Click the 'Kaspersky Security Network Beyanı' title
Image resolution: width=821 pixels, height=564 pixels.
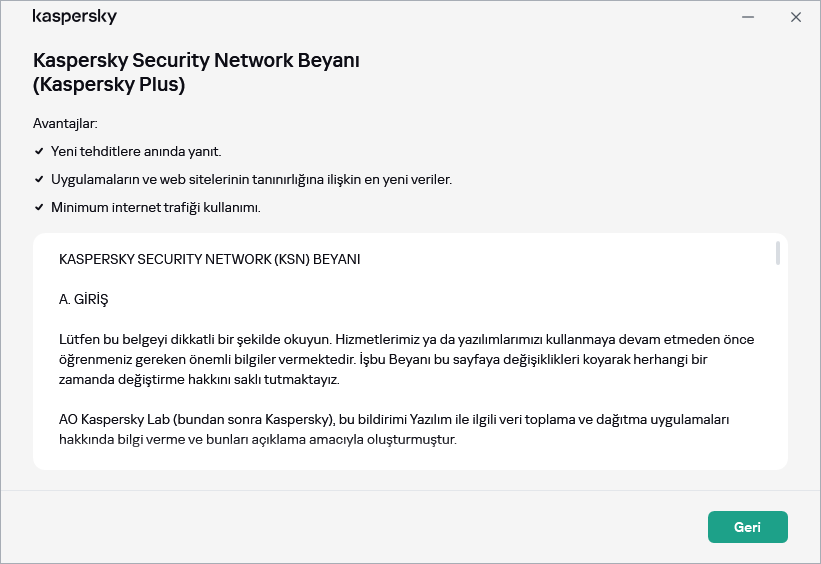click(196, 60)
